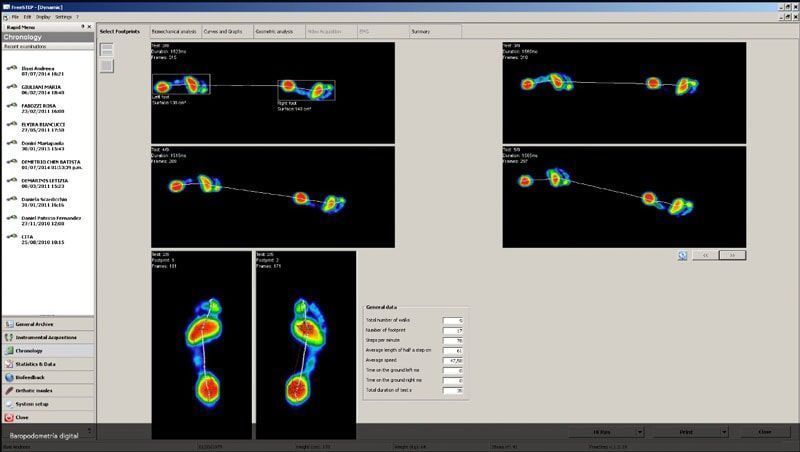This screenshot has height=452, width=800.
Task: Select the Orthotic insoles icon
Action: 9,390
